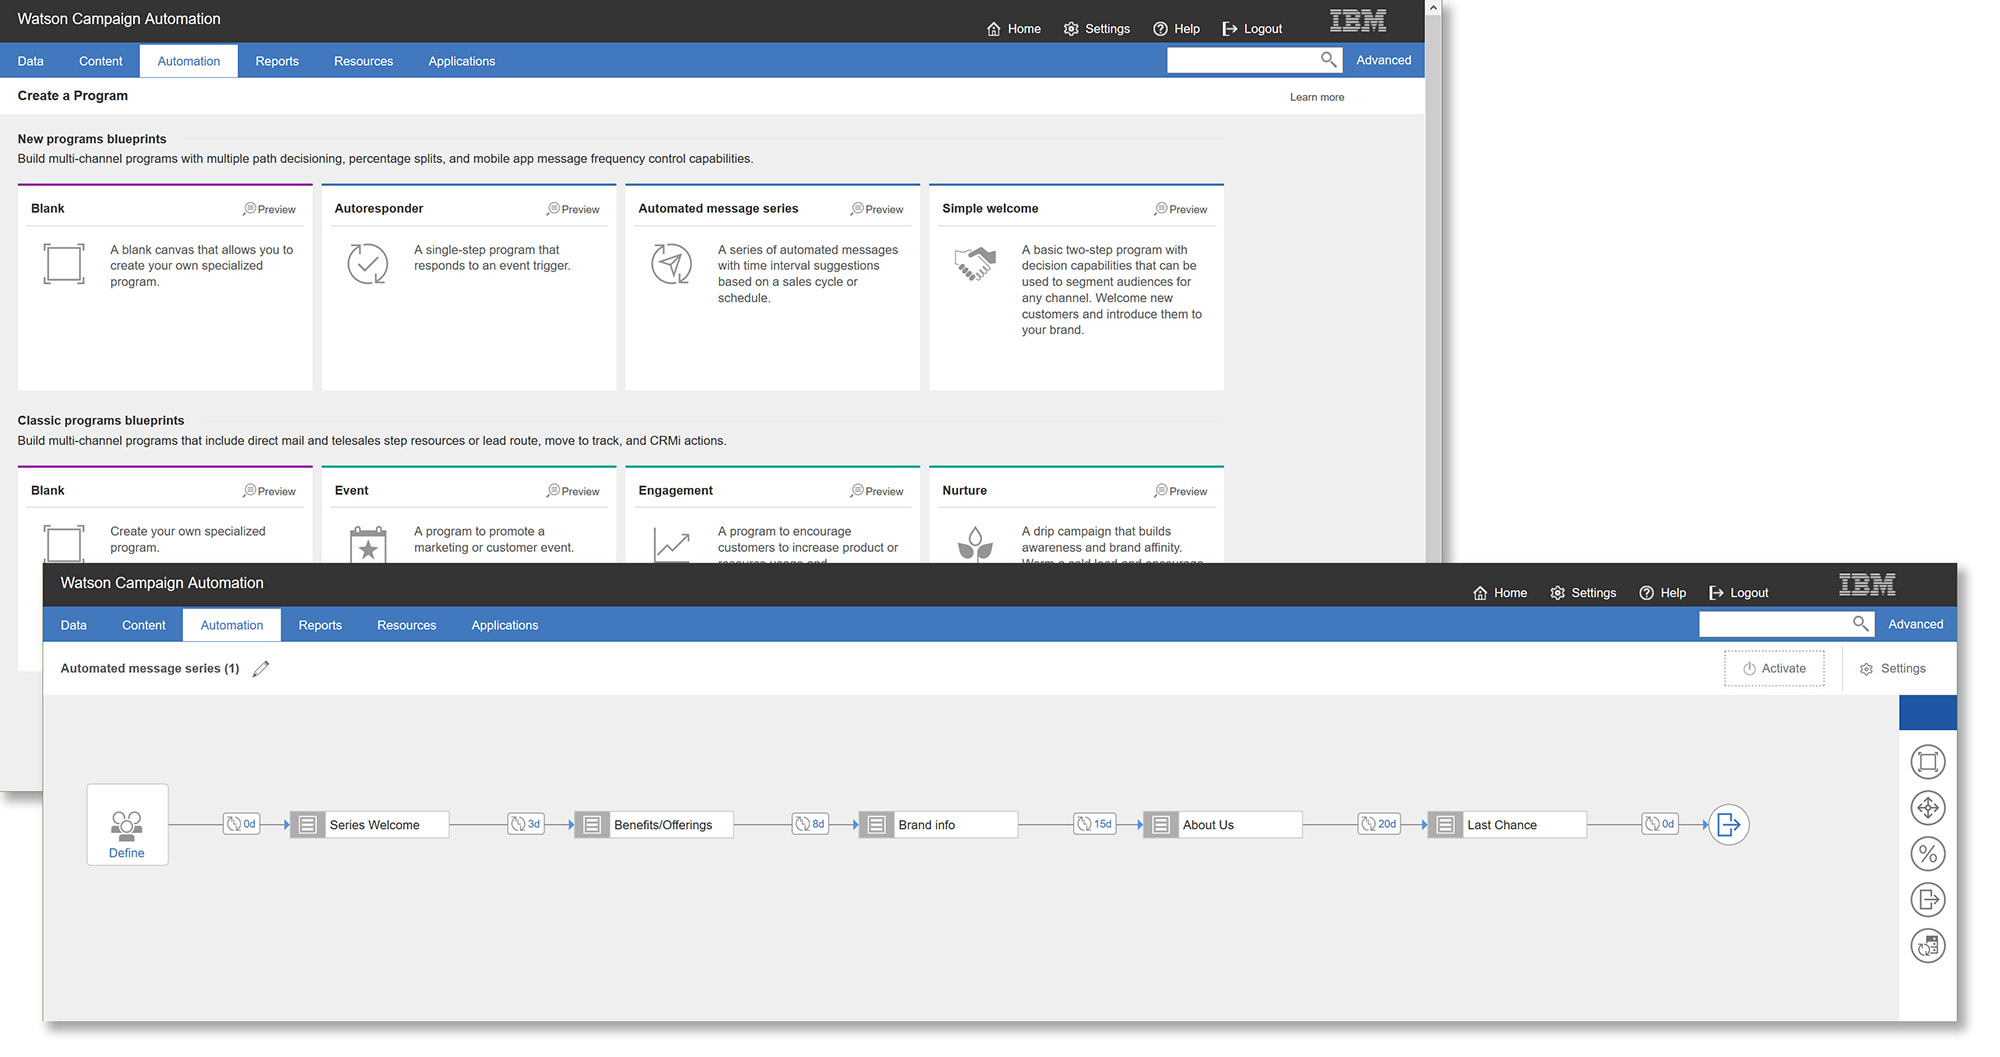The height and width of the screenshot is (1057, 2000).
Task: Click the search magnifier in the back window
Action: (1328, 60)
